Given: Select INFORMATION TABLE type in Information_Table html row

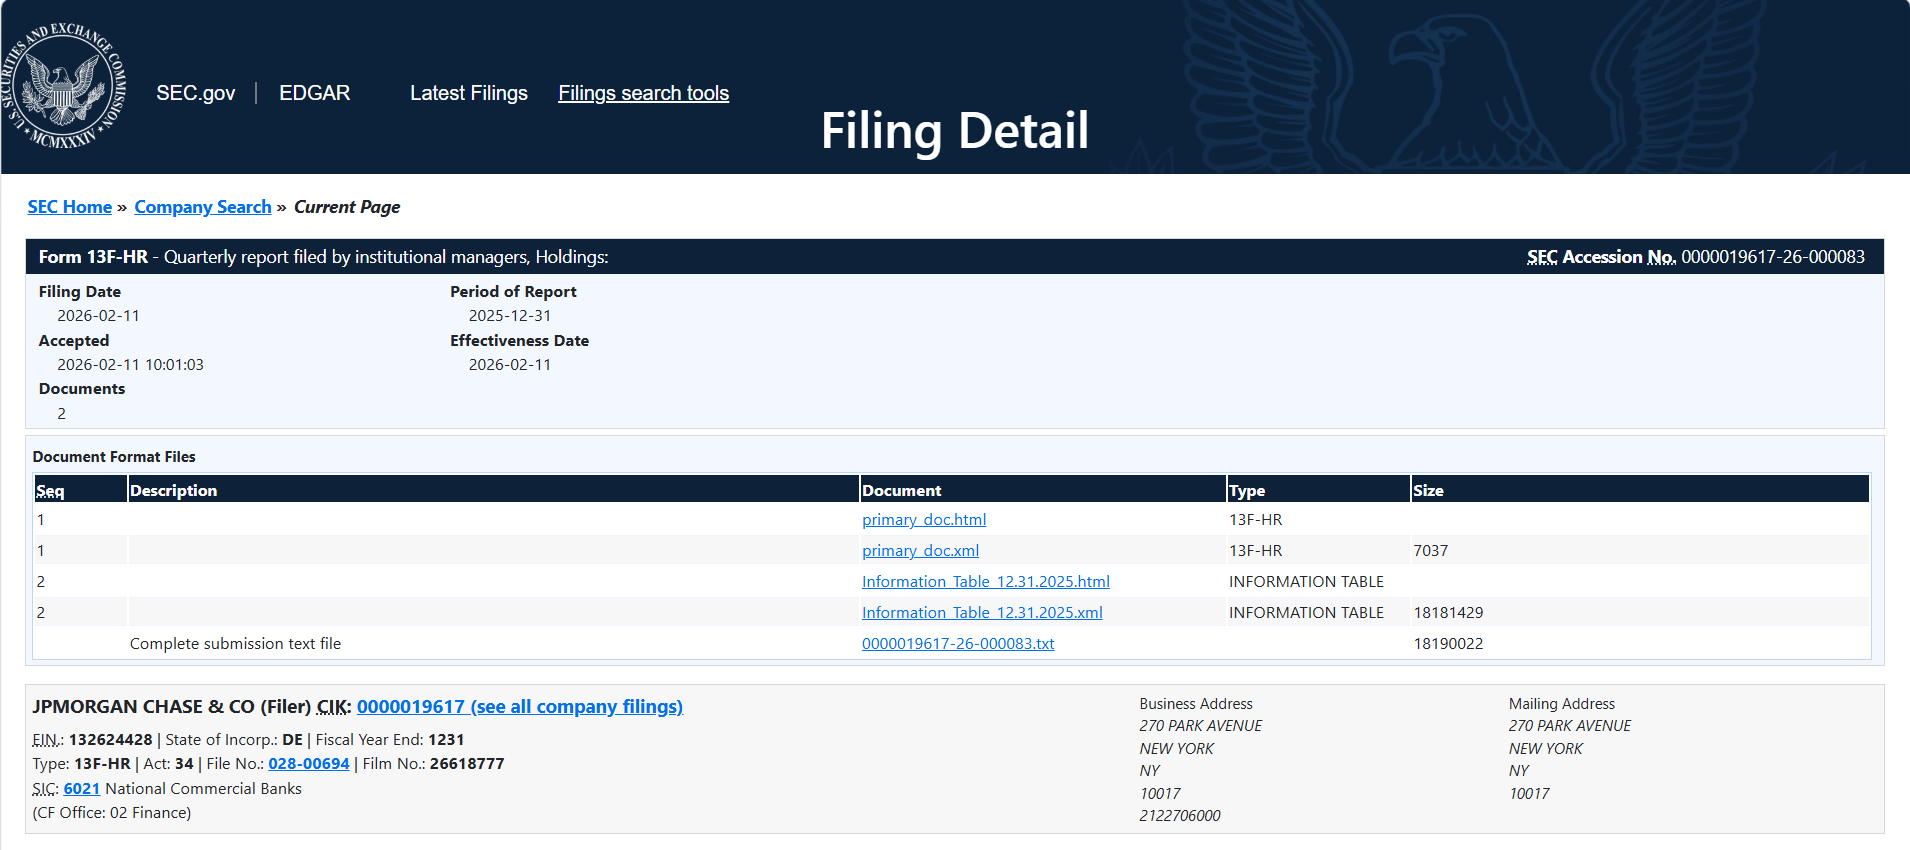Looking at the screenshot, I should [1306, 582].
